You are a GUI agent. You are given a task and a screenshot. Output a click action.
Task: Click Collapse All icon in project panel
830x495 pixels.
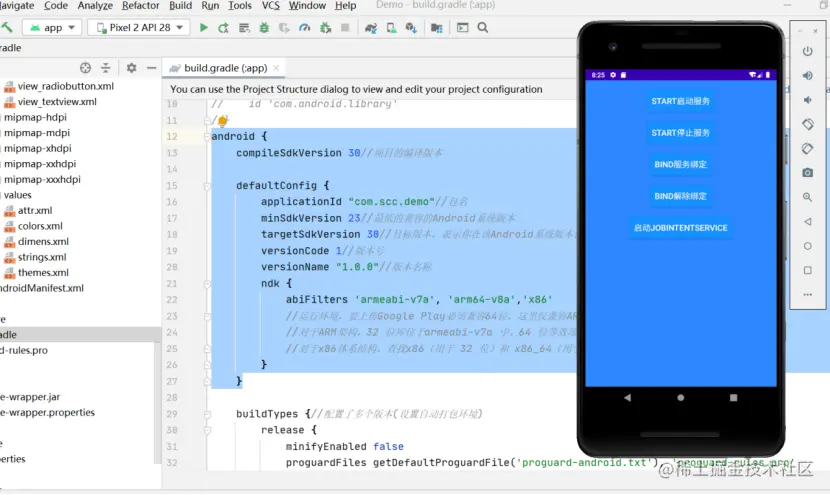pos(106,68)
